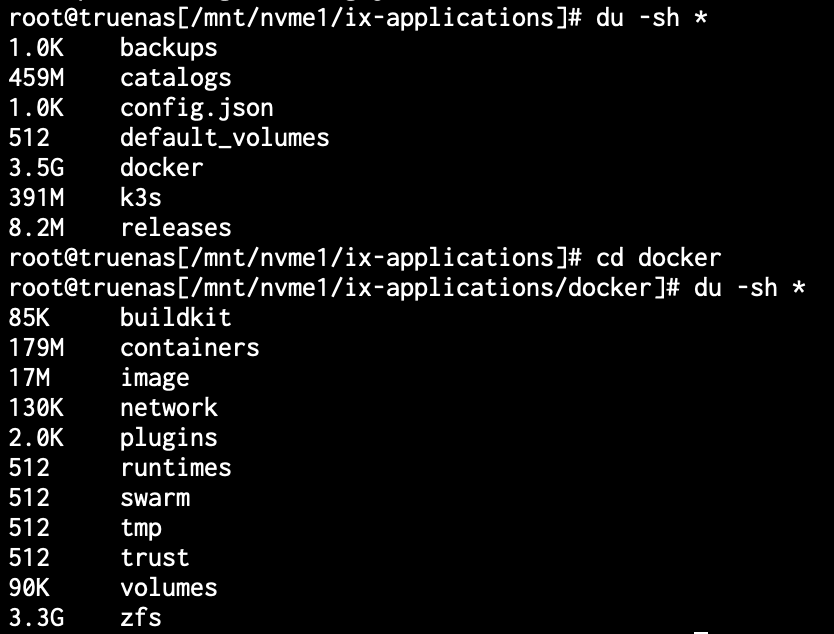Click the 'runtimes' folder entry
The height and width of the screenshot is (634, 834).
[176, 468]
